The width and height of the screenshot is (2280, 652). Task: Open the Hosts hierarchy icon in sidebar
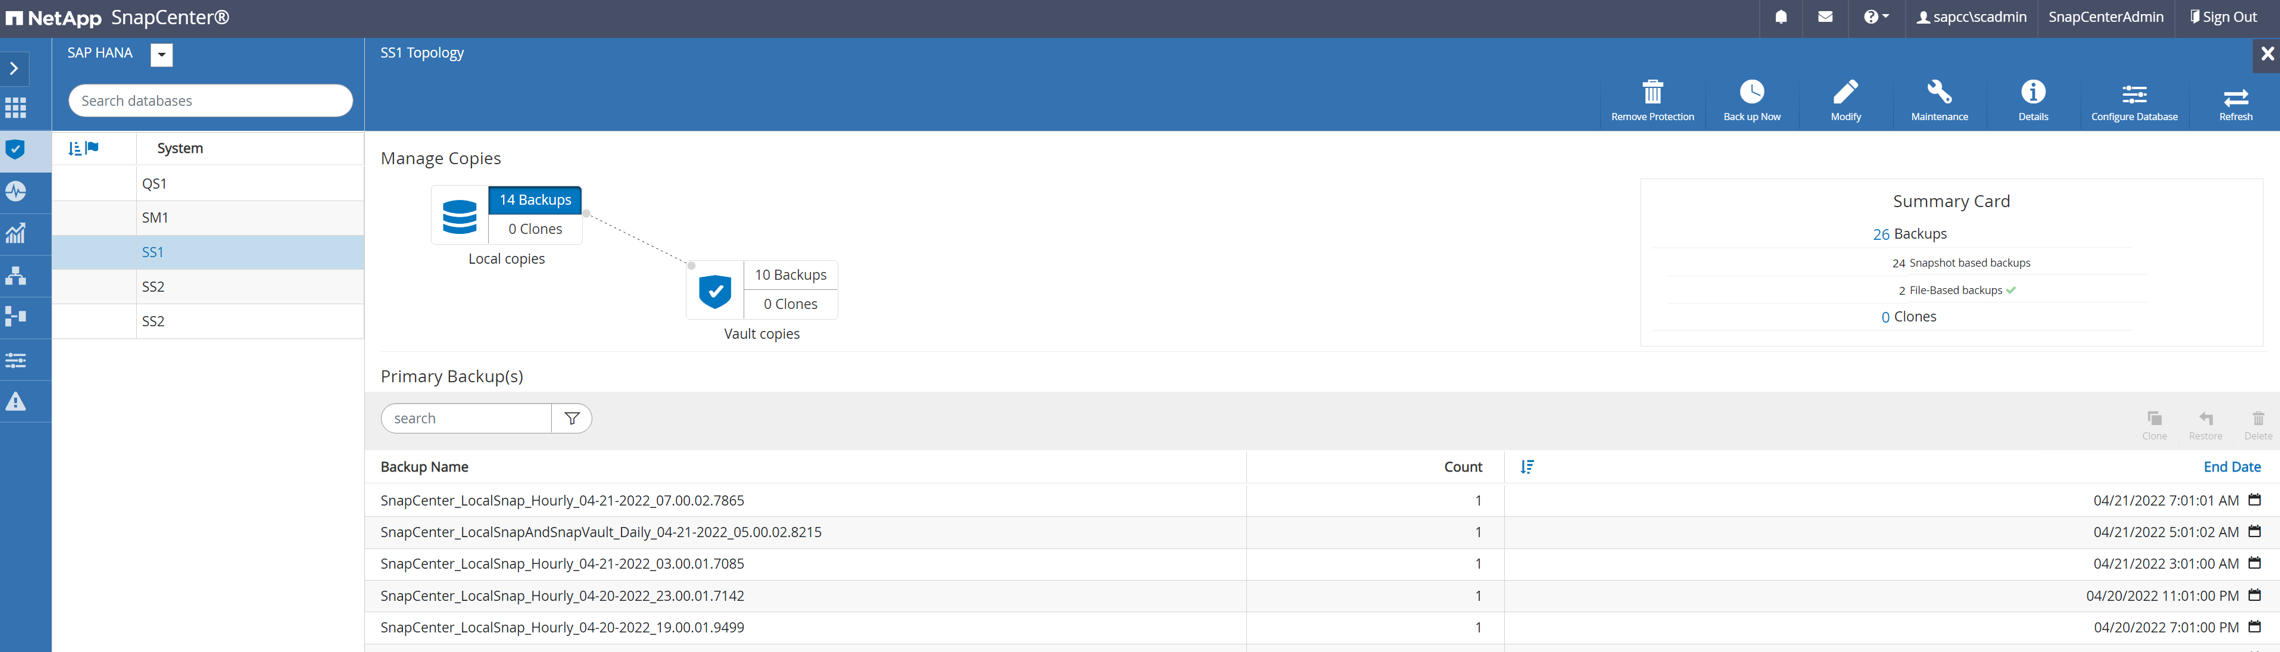tap(16, 275)
